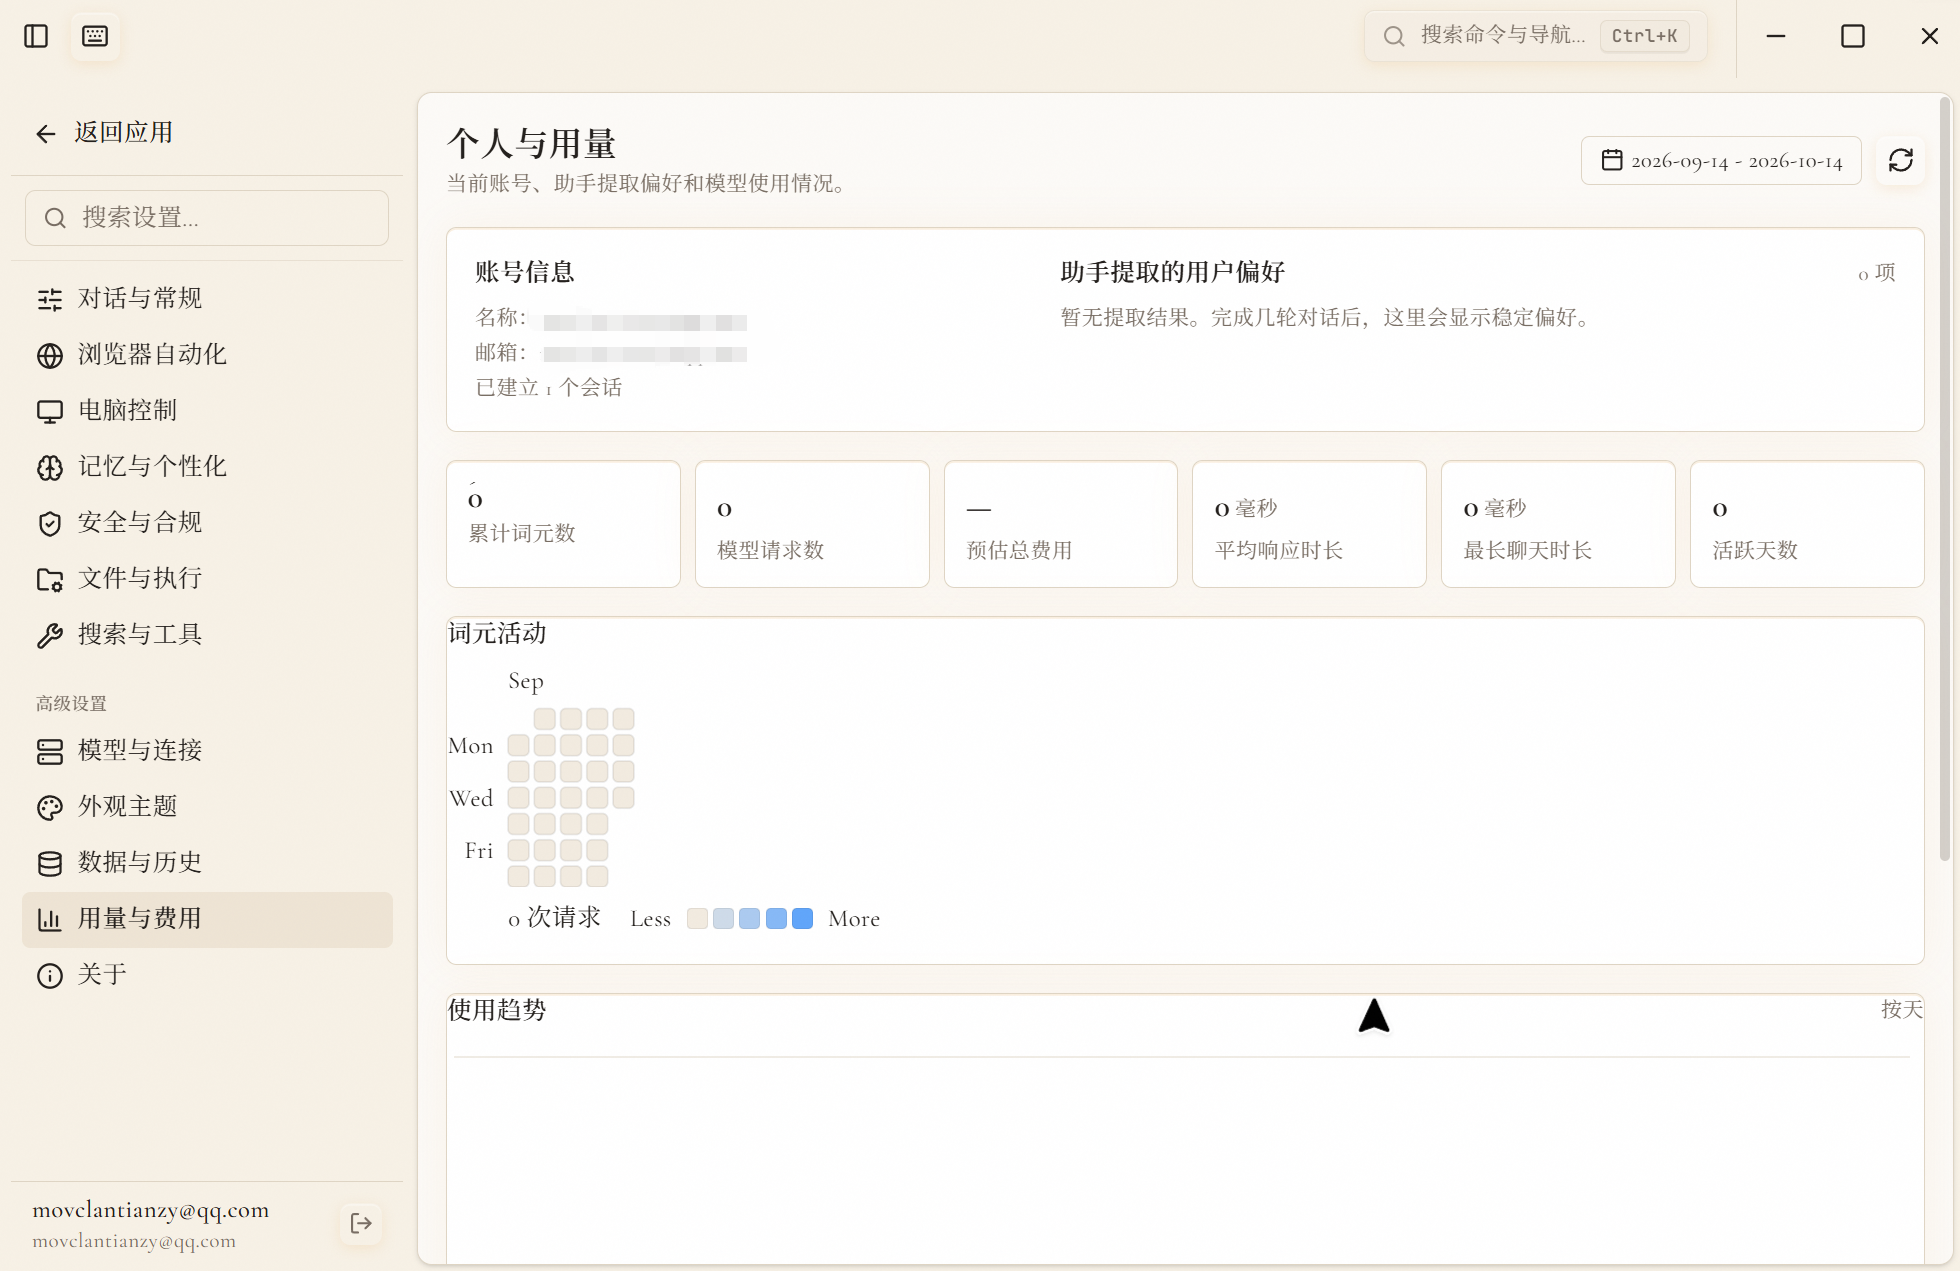Image resolution: width=1960 pixels, height=1271 pixels.
Task: Click the Sep month label on heatmap
Action: click(x=526, y=682)
